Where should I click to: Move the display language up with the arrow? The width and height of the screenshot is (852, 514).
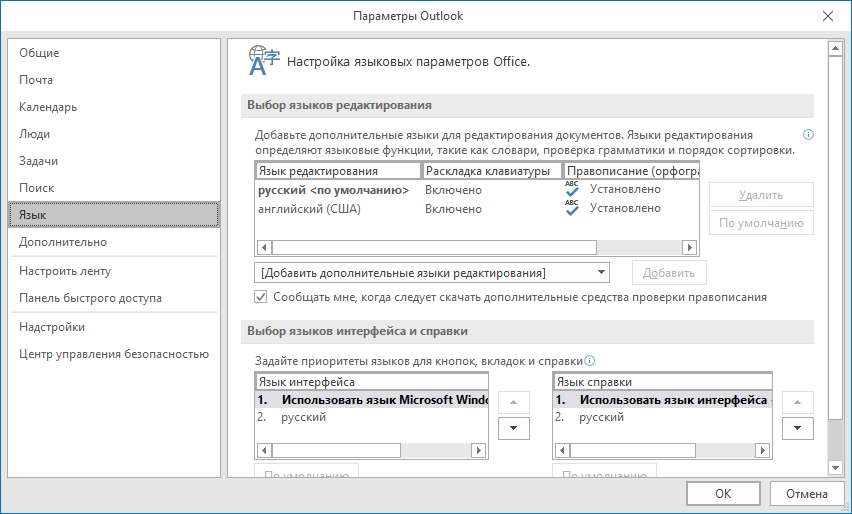pos(513,402)
